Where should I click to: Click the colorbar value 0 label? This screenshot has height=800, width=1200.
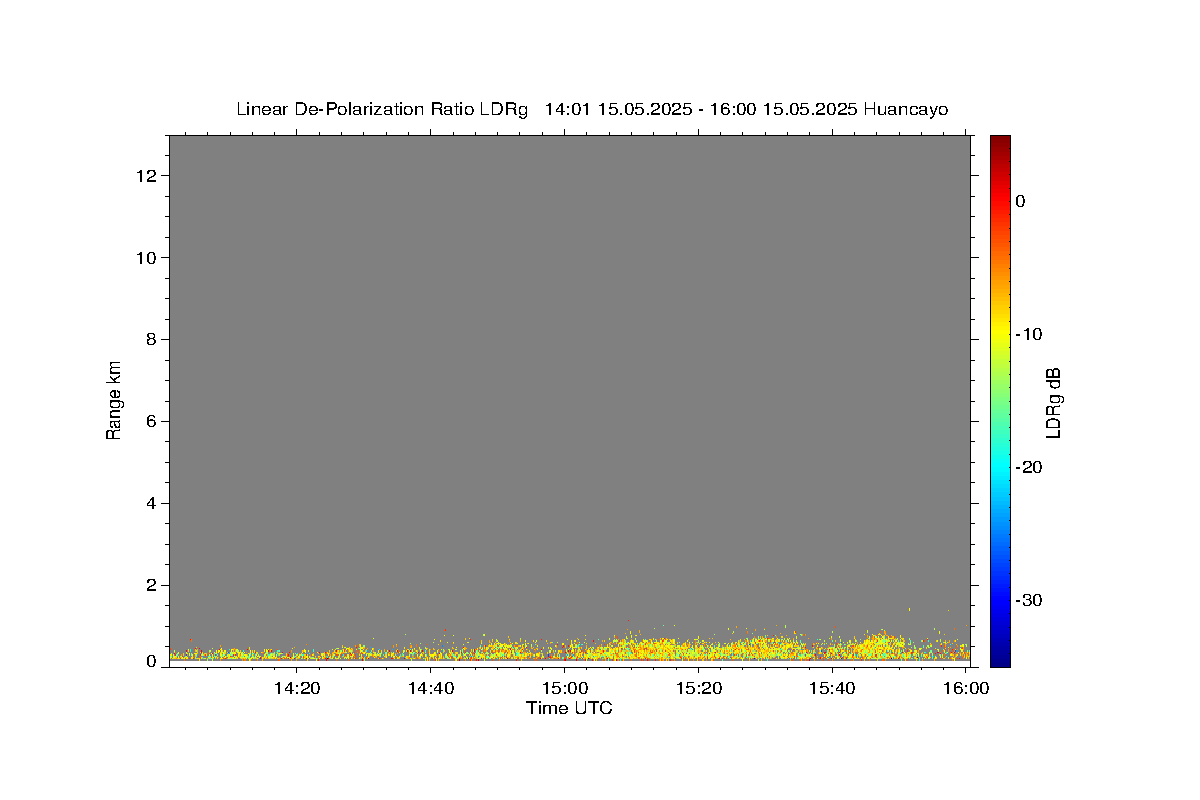1021,201
